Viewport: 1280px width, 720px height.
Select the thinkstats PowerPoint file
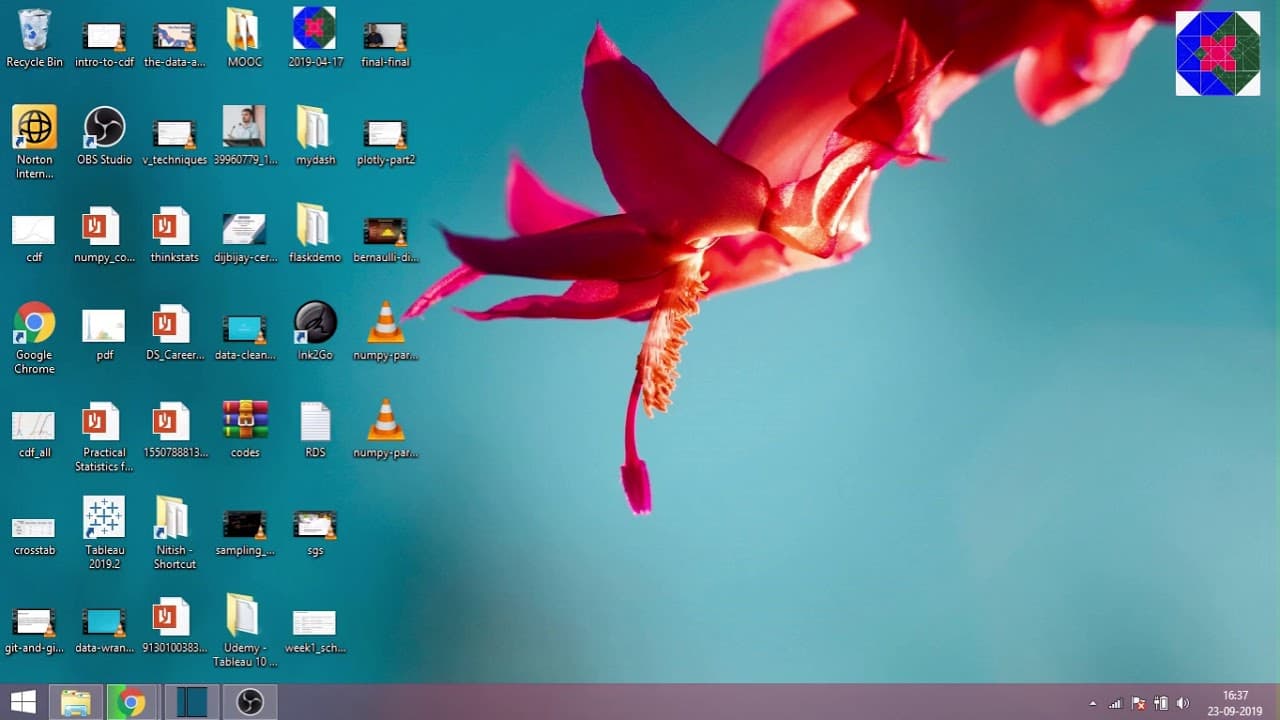(174, 234)
